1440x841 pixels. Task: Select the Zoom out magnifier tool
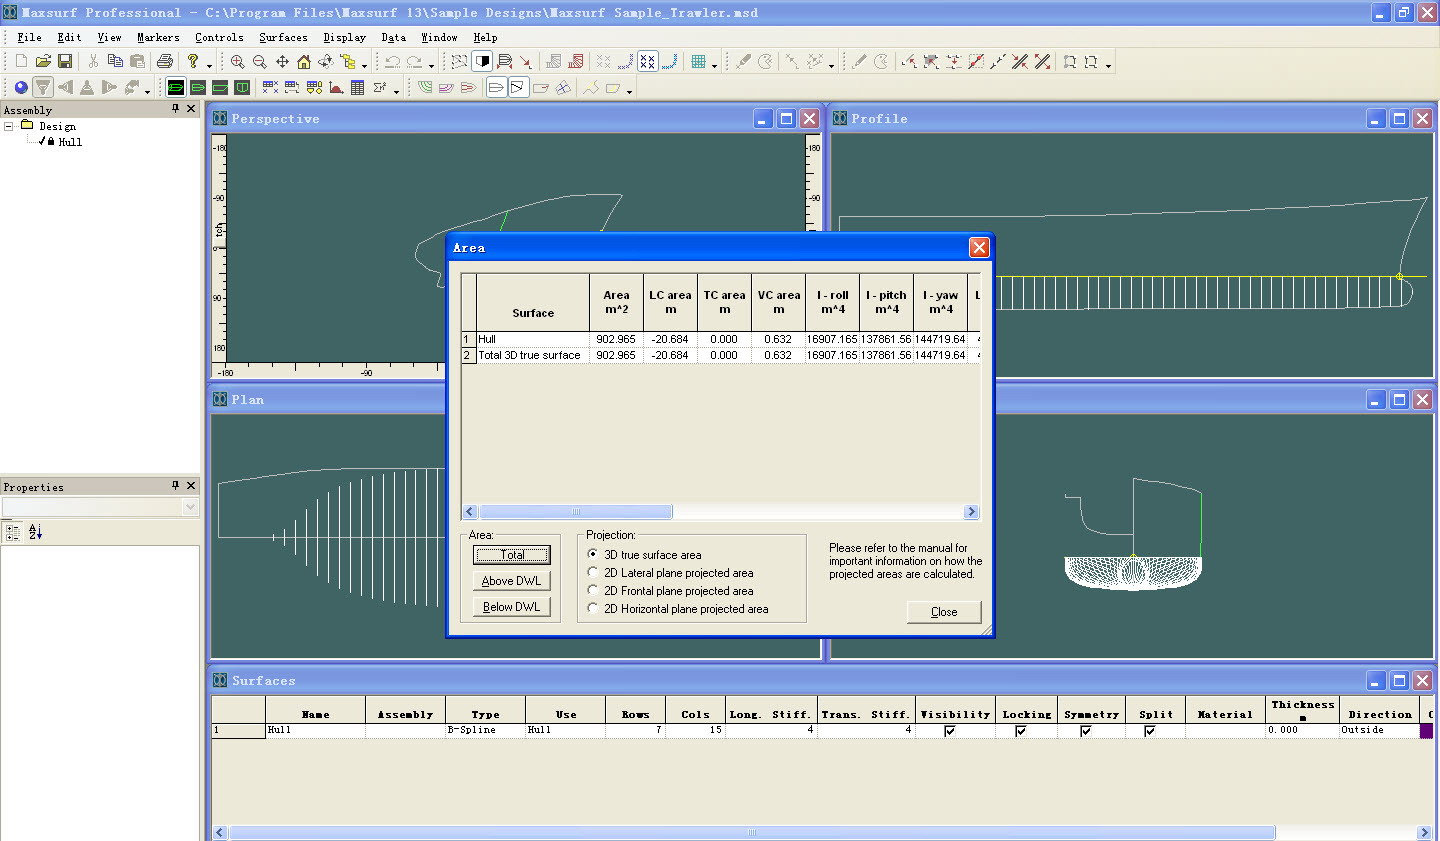point(259,61)
